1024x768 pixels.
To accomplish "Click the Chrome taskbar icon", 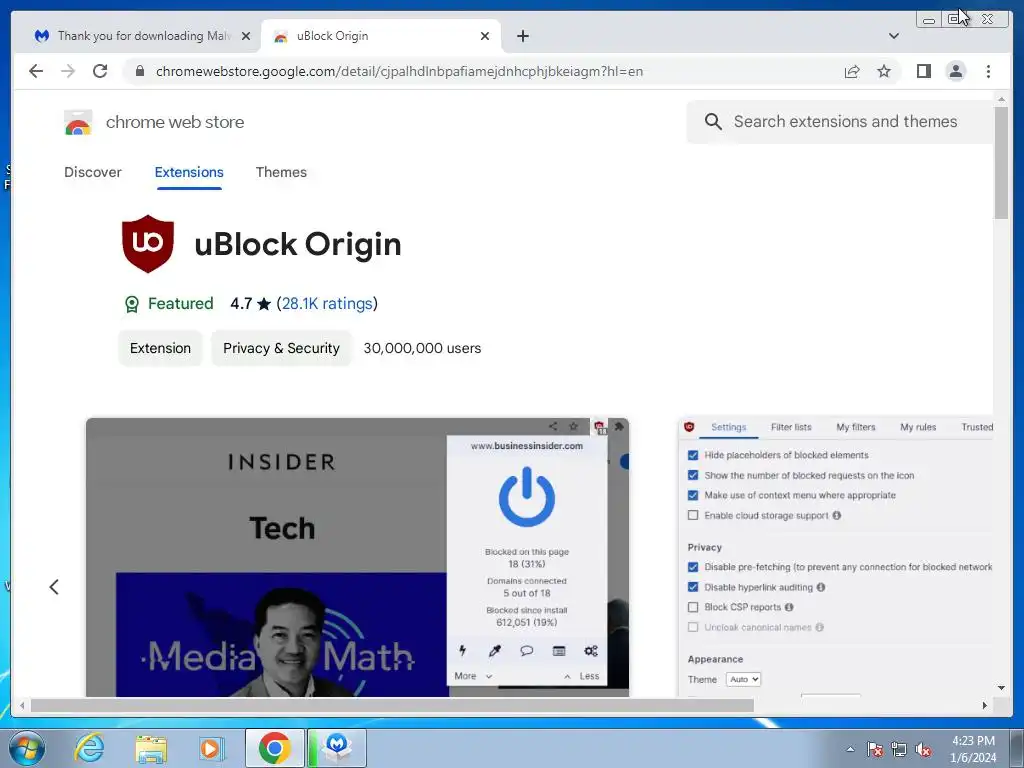I will point(274,748).
